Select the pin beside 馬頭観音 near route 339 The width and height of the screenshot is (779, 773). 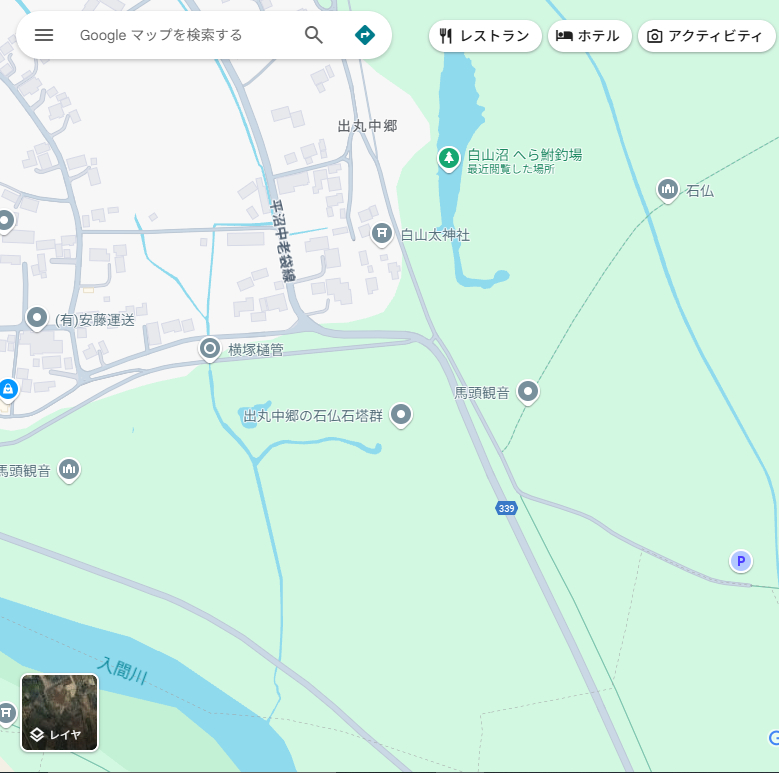528,392
